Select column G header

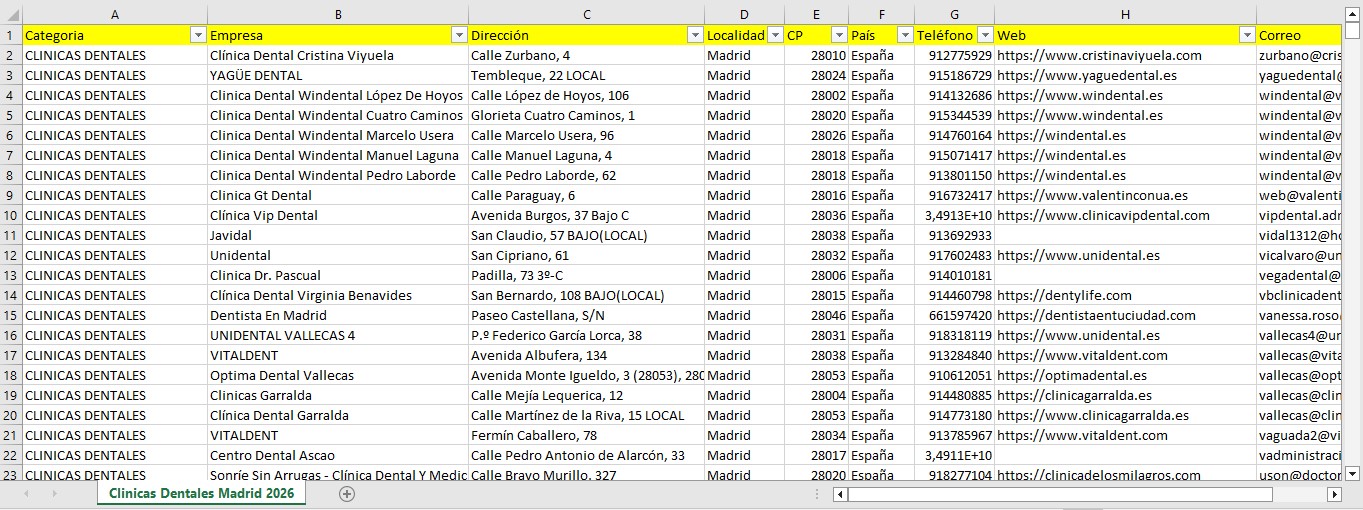tap(954, 14)
